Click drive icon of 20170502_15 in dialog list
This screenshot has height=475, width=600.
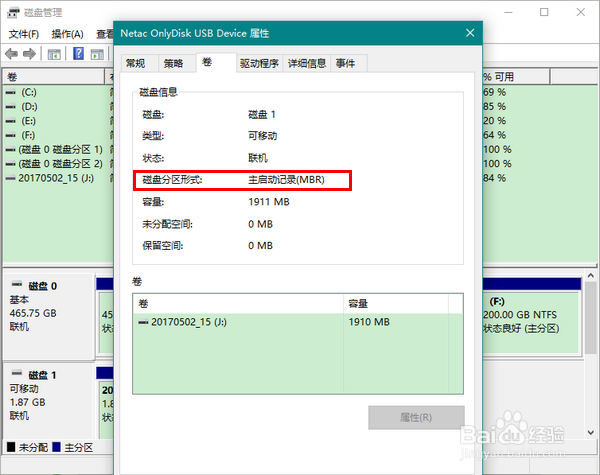[x=143, y=322]
